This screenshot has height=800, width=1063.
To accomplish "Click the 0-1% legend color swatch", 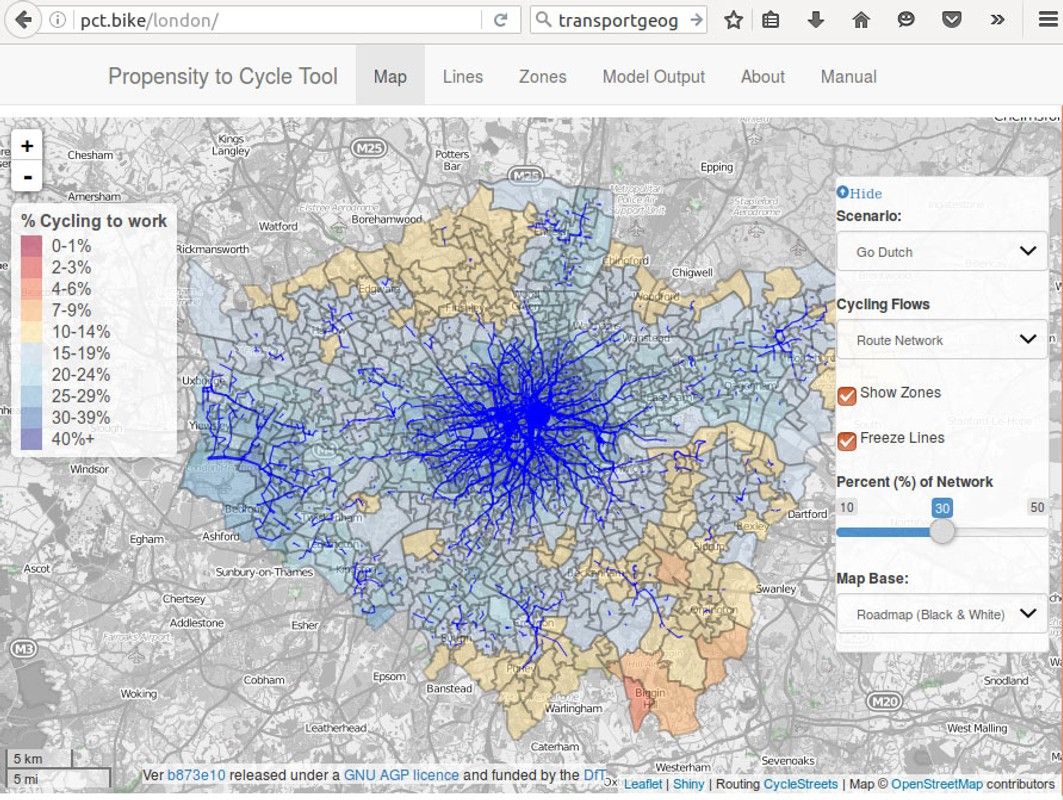I will [31, 245].
